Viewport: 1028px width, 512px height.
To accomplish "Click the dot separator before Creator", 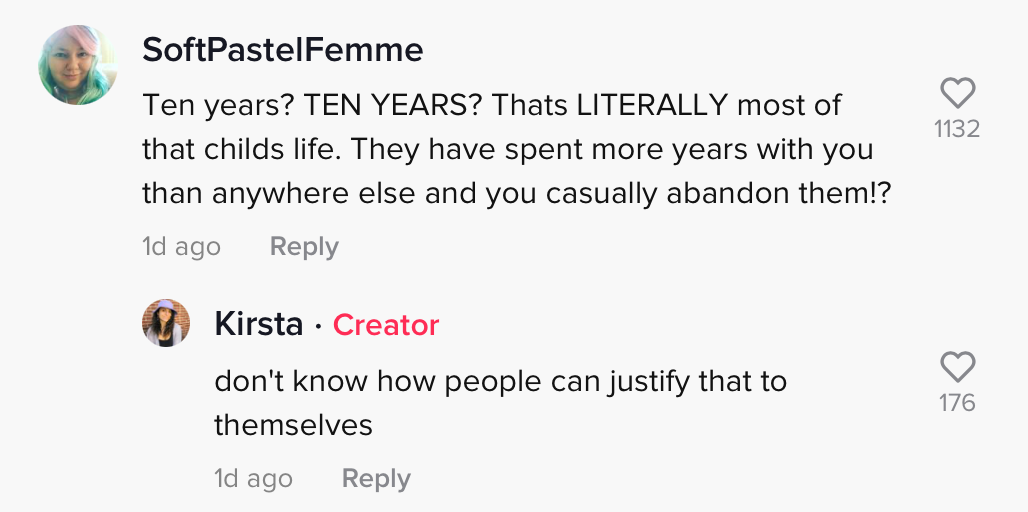I will click(x=318, y=326).
